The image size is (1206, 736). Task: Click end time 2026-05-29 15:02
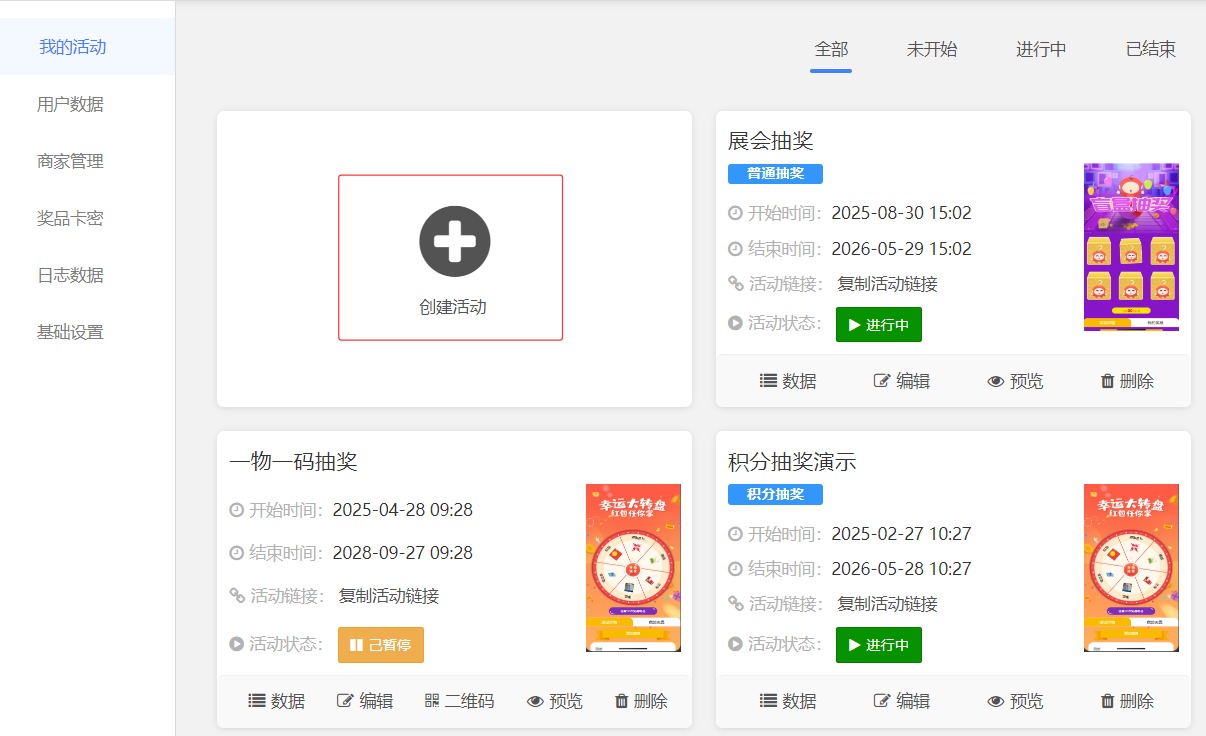point(901,249)
